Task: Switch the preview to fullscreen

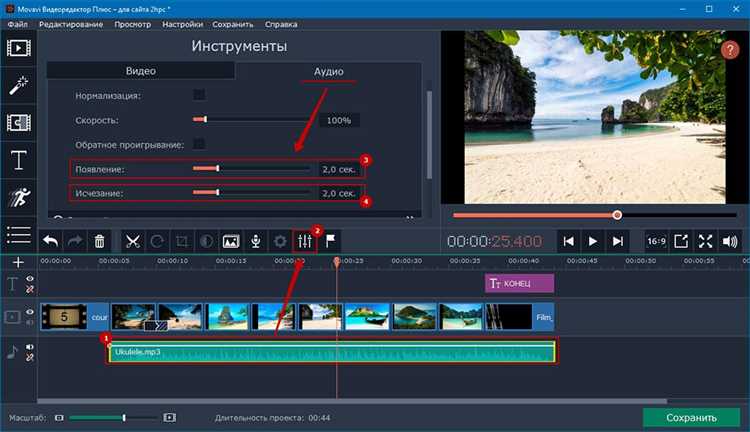Action: [x=706, y=241]
